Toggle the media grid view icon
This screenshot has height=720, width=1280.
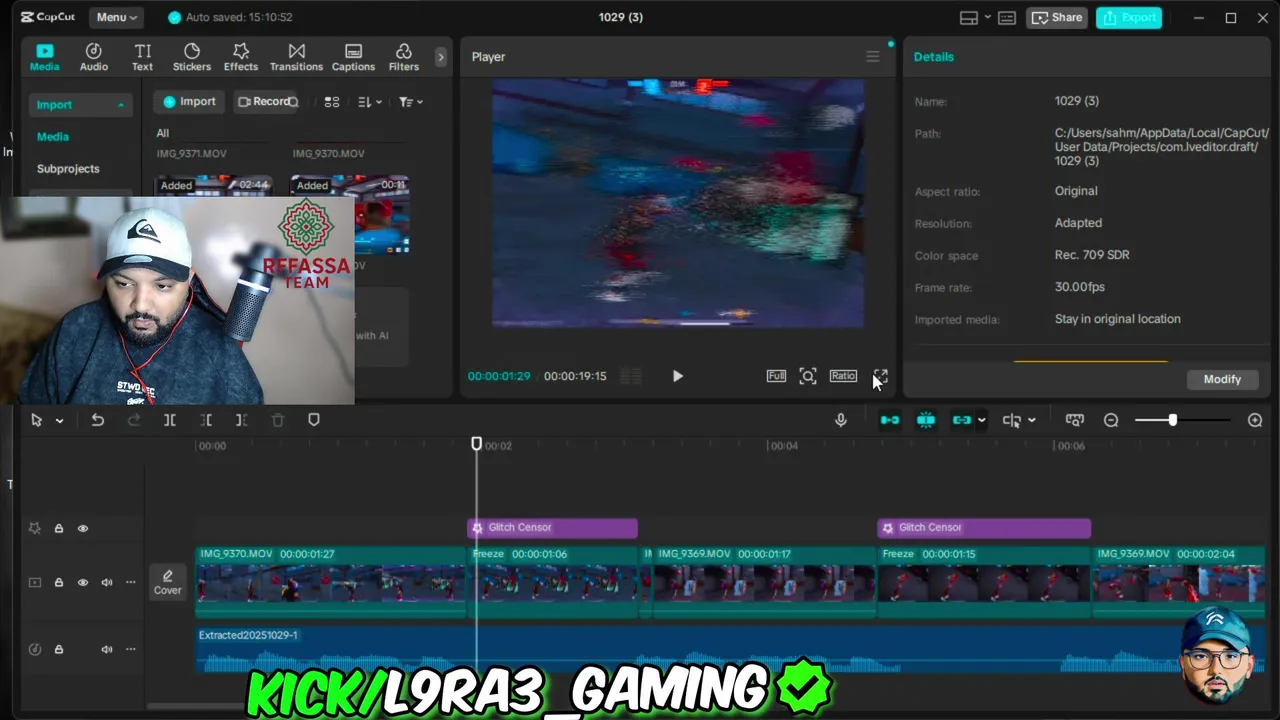(x=332, y=102)
